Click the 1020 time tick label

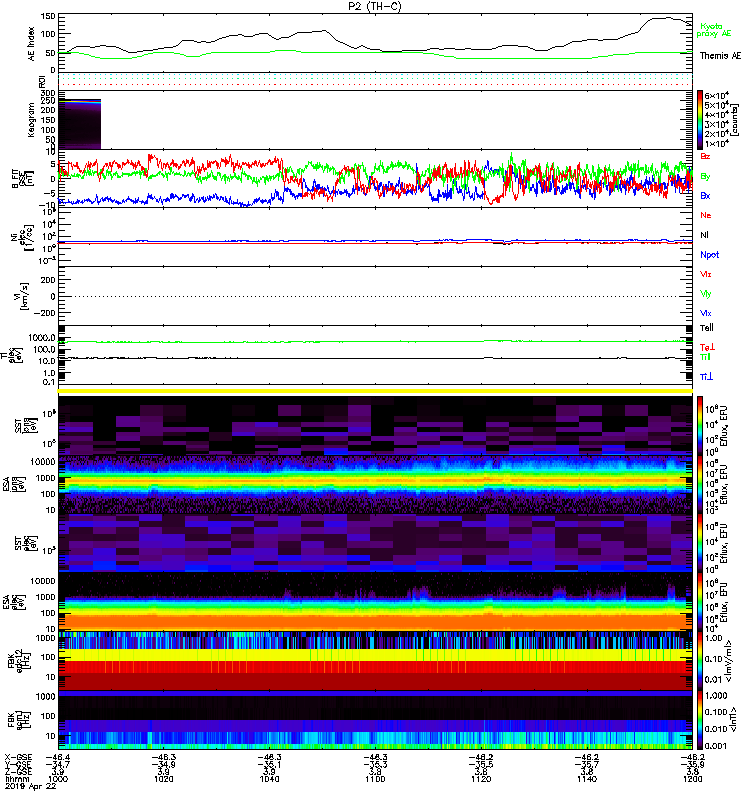[163, 779]
